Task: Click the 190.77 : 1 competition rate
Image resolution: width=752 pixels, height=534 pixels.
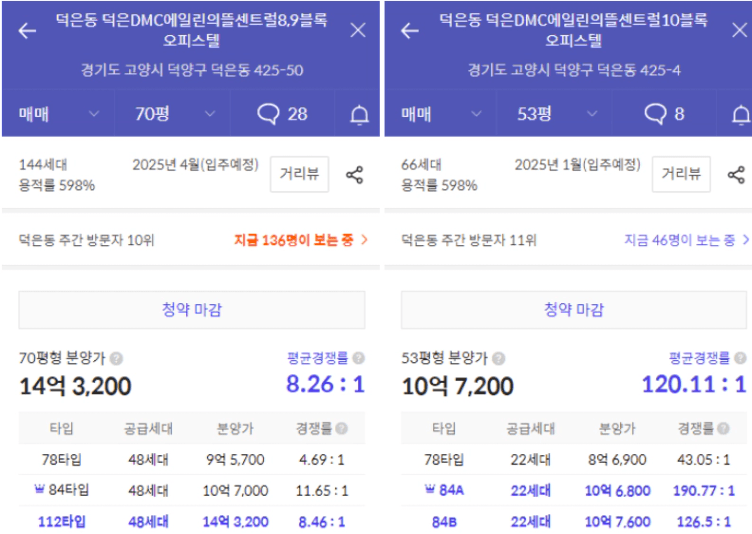Action: coord(704,490)
